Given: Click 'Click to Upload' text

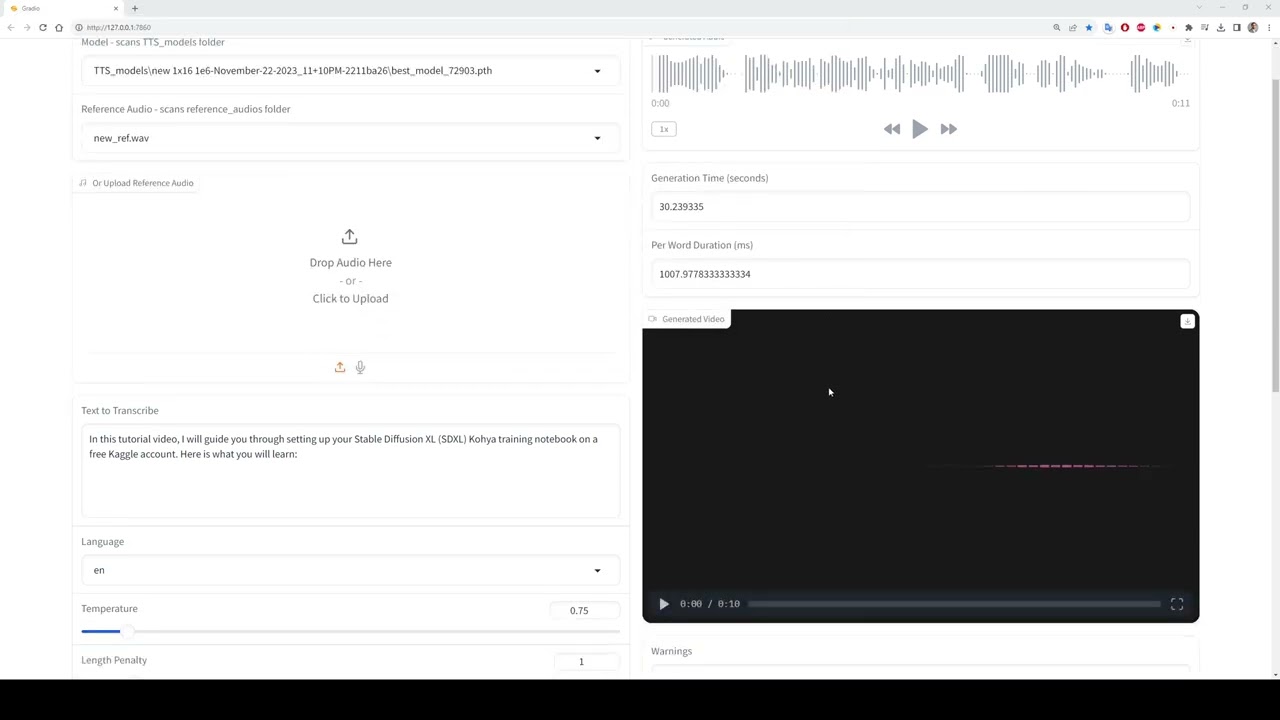Looking at the screenshot, I should [350, 299].
